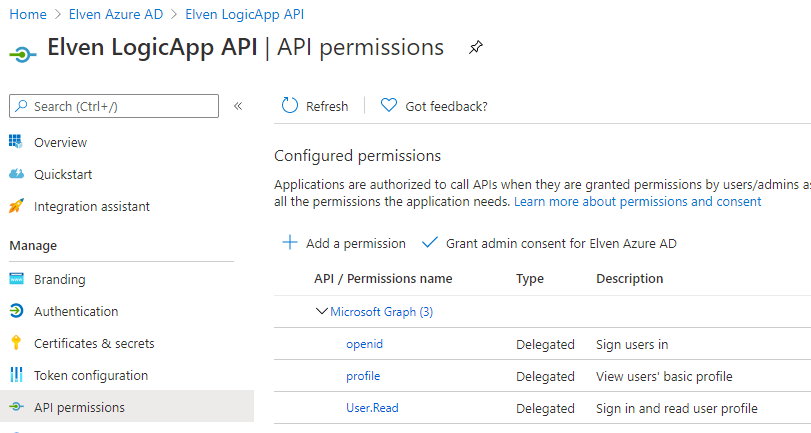Image resolution: width=811 pixels, height=433 pixels.
Task: Pin the API permissions blade
Action: coord(475,48)
